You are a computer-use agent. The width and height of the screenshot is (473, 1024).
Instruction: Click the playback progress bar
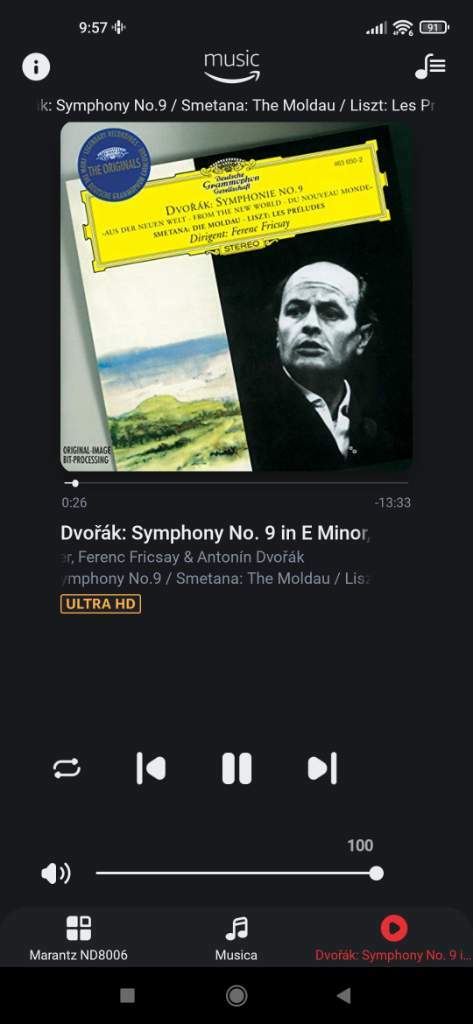236,483
